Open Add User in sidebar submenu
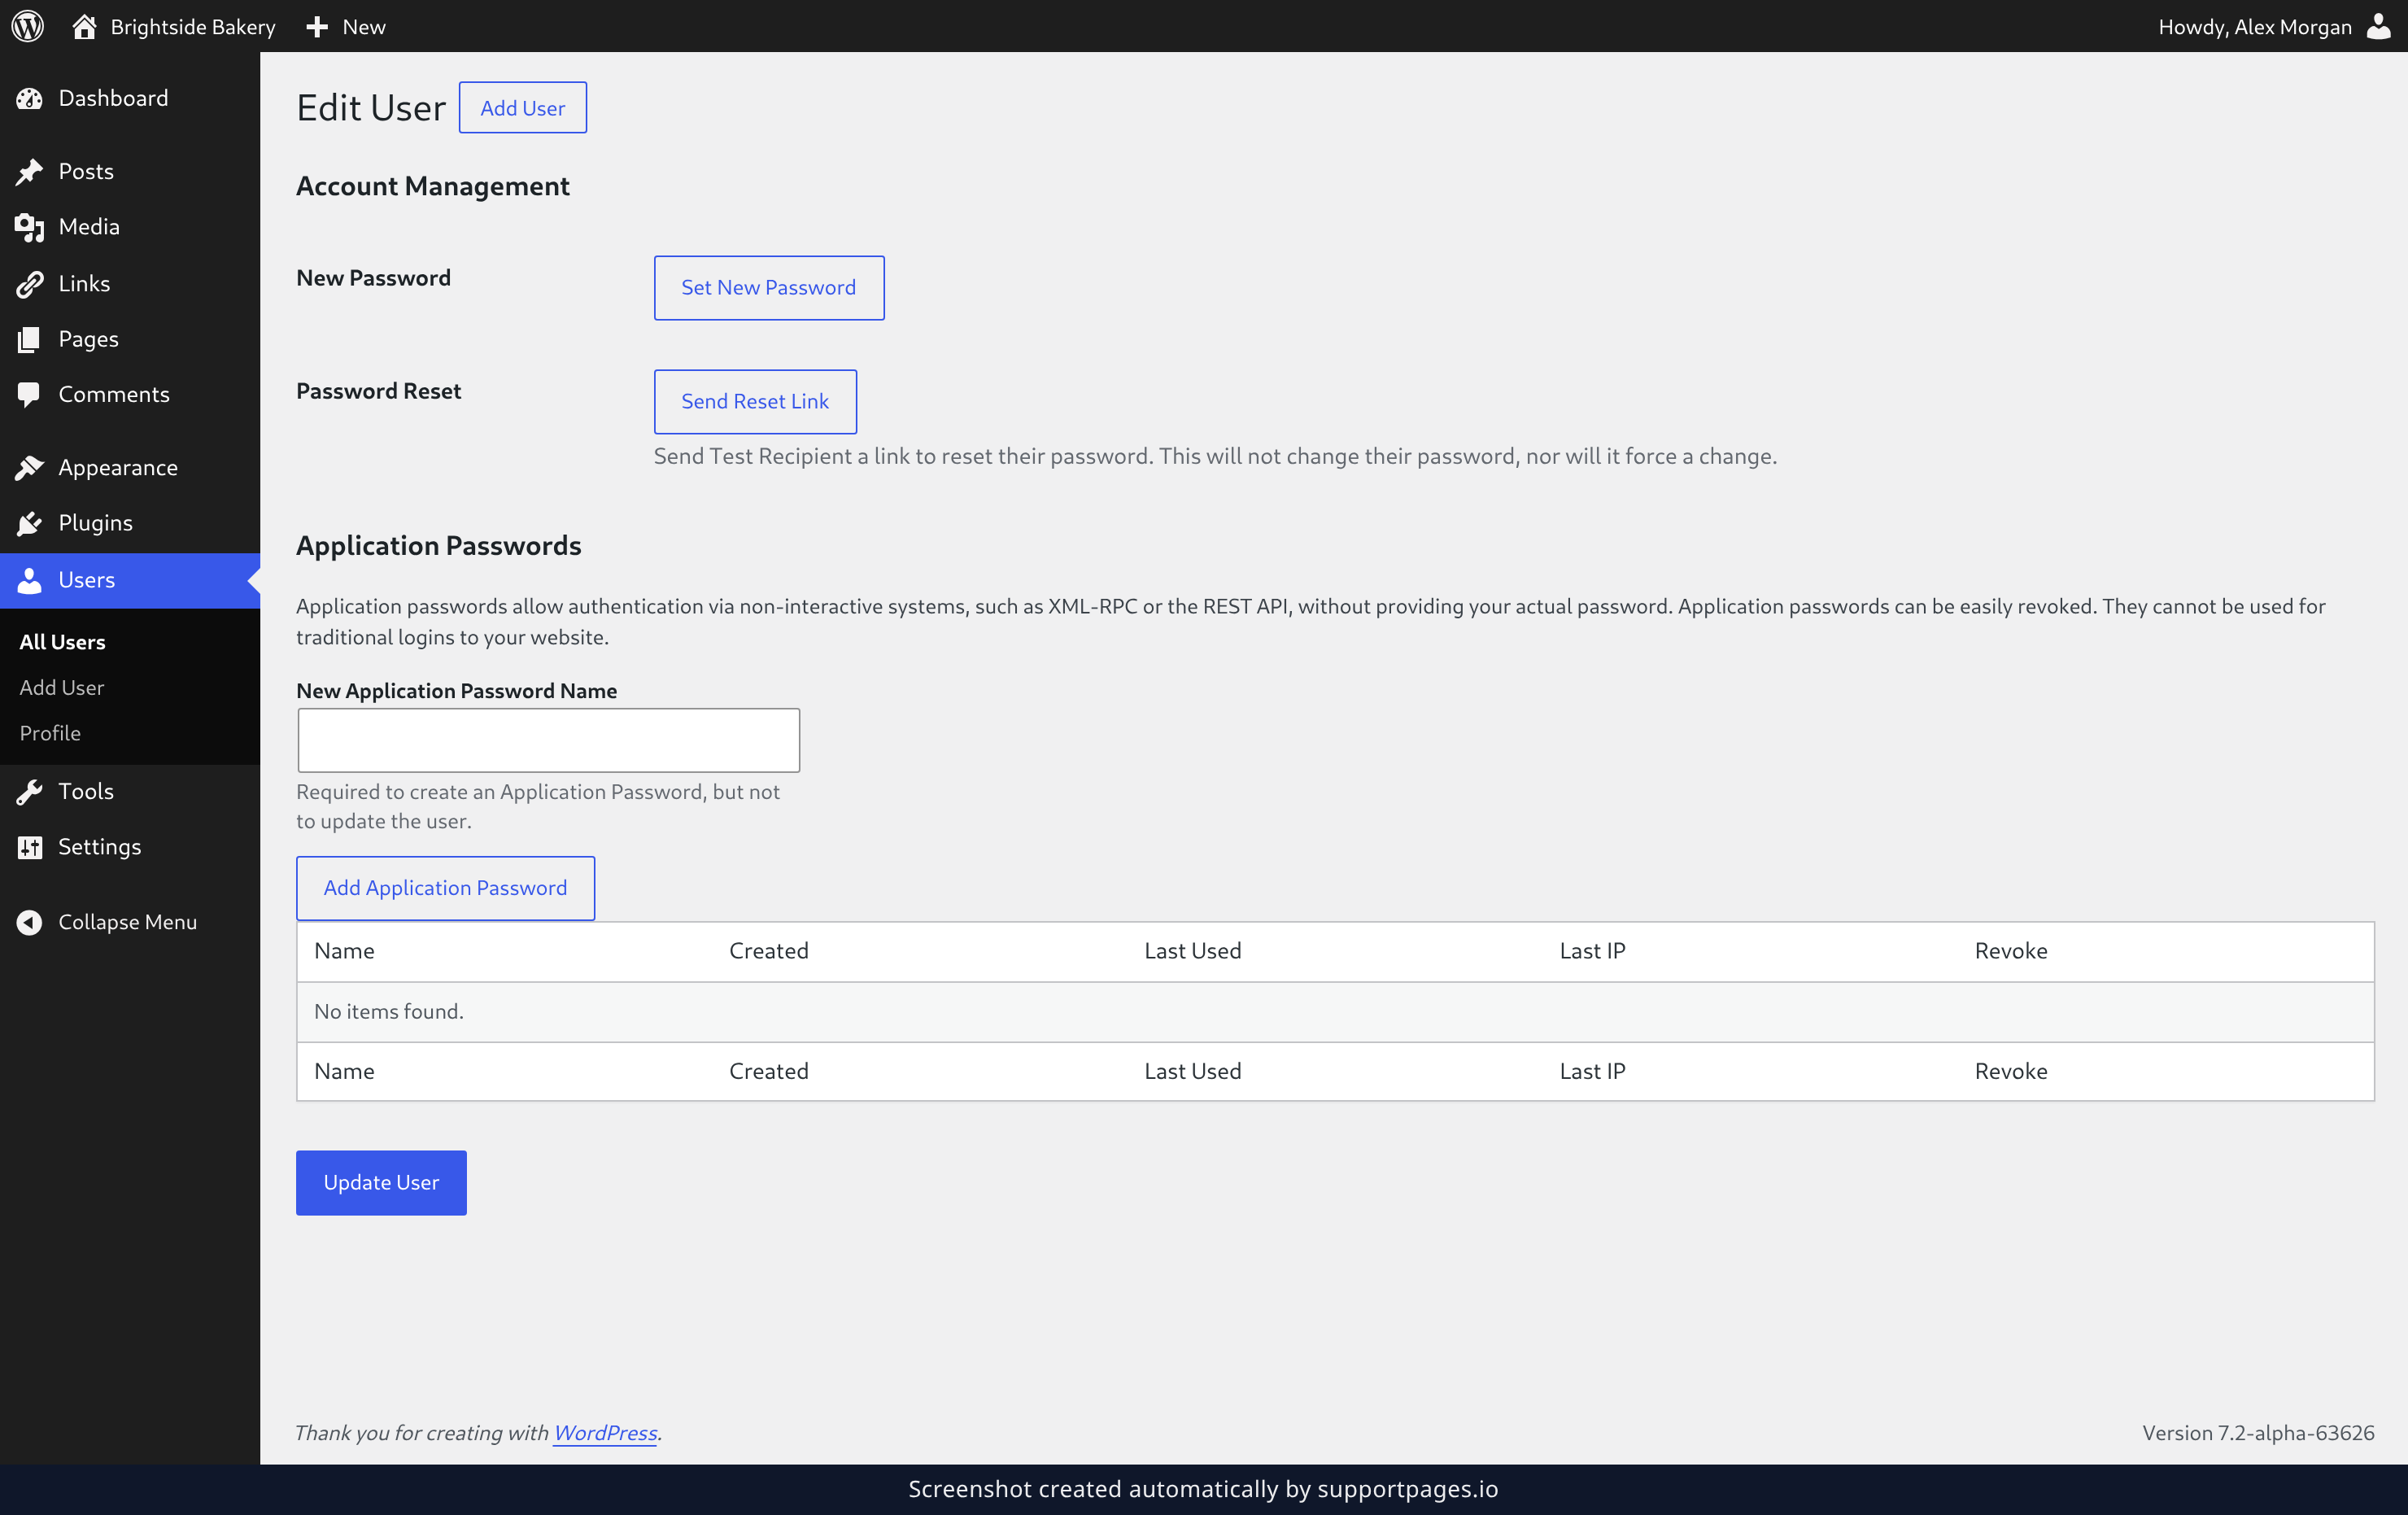The image size is (2408, 1515). (x=62, y=687)
